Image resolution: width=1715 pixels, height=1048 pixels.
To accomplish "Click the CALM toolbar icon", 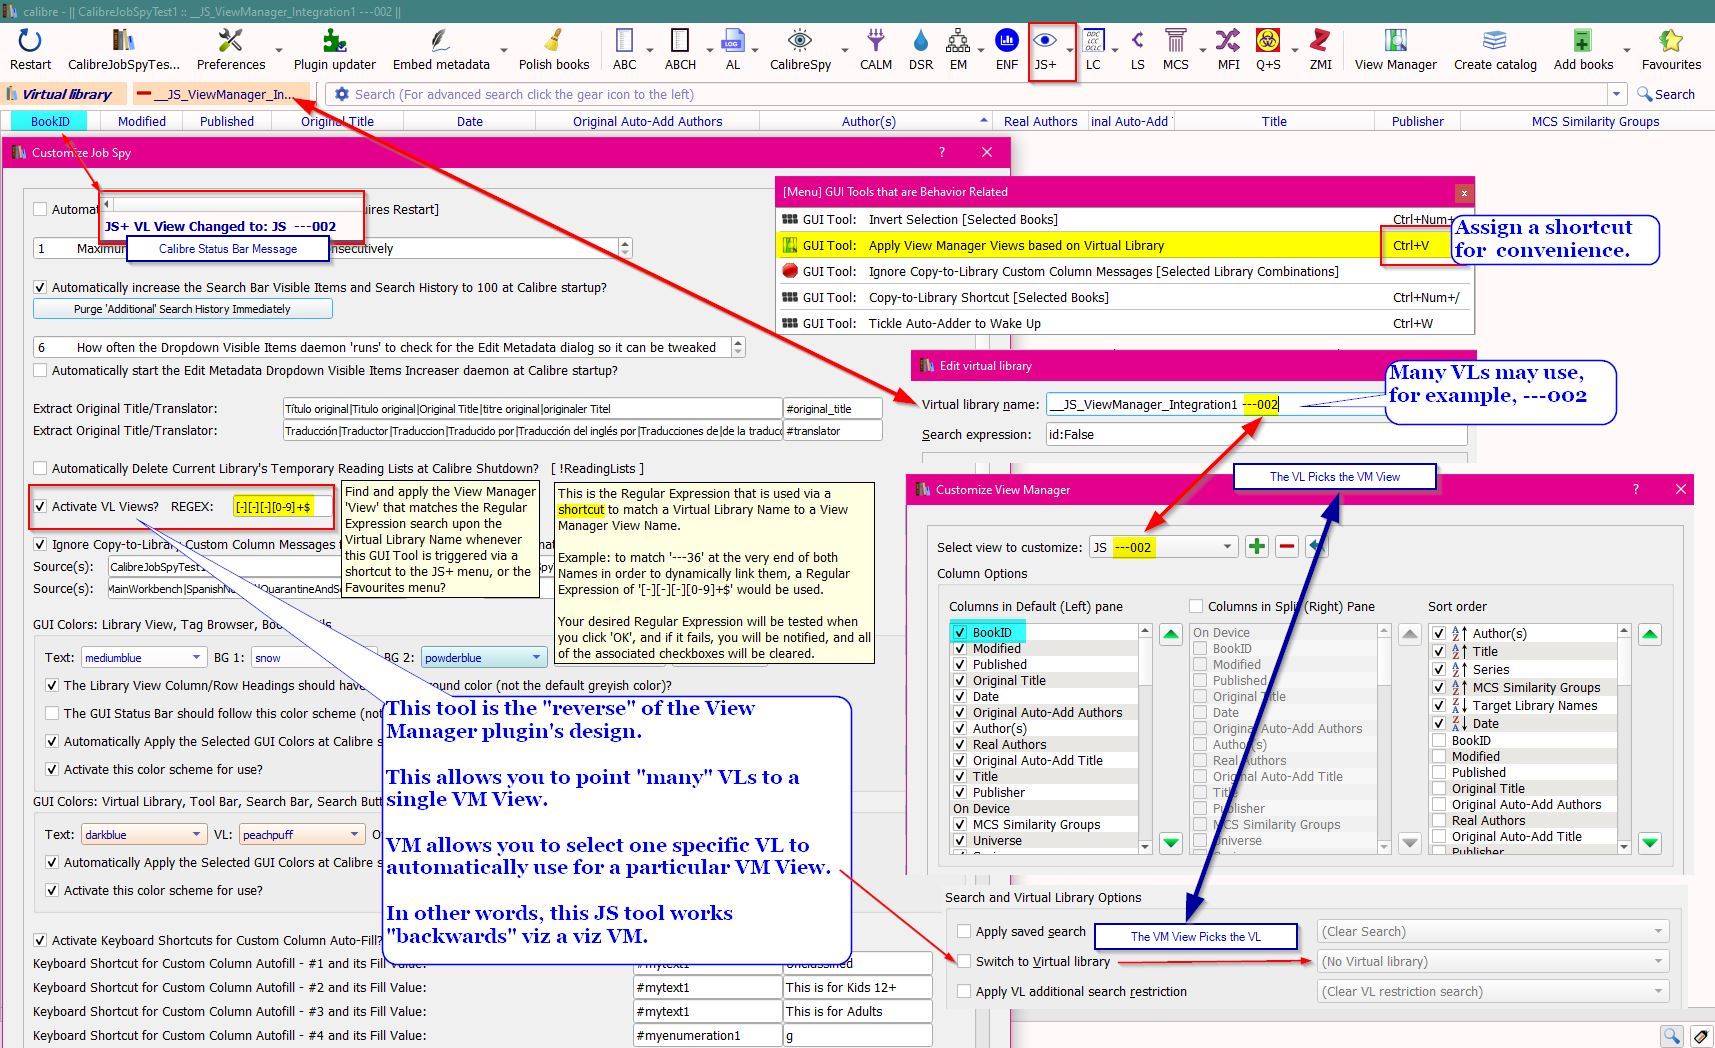I will (876, 50).
